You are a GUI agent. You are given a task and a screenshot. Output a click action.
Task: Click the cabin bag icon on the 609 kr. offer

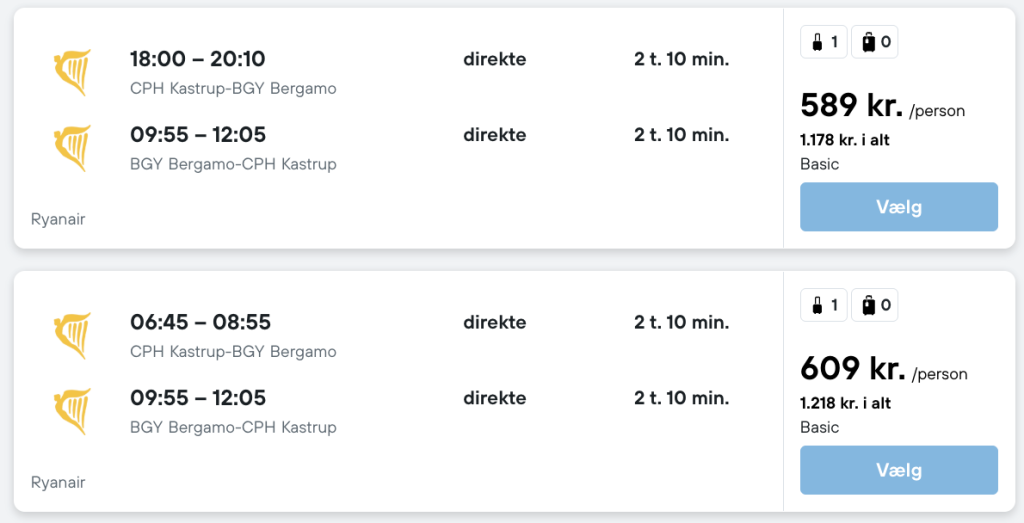pyautogui.click(x=818, y=305)
